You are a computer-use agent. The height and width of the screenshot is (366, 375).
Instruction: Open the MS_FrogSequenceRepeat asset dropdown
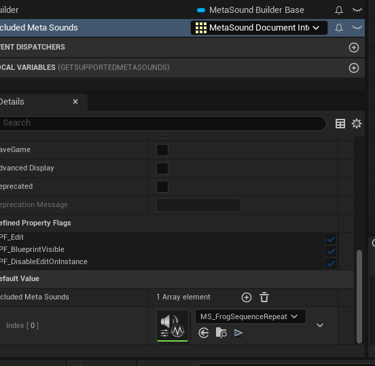point(250,317)
